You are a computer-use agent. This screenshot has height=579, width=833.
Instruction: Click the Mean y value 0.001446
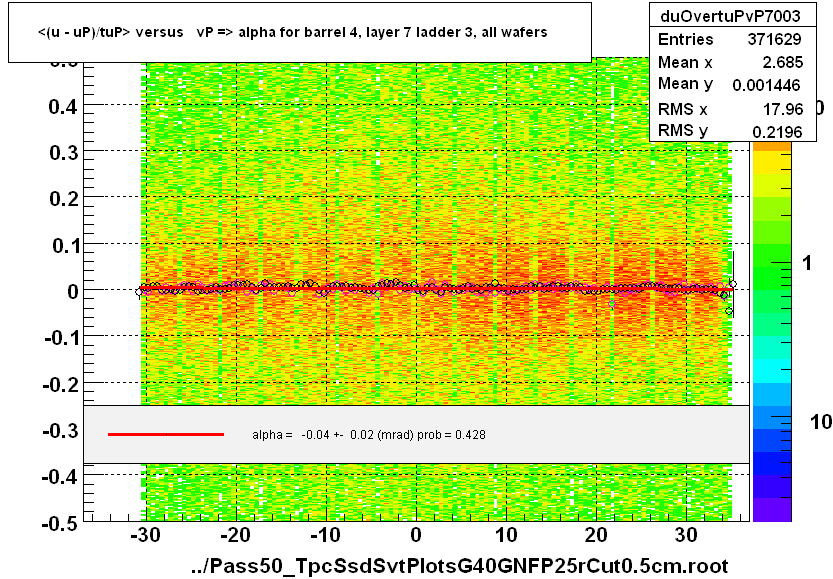point(766,85)
